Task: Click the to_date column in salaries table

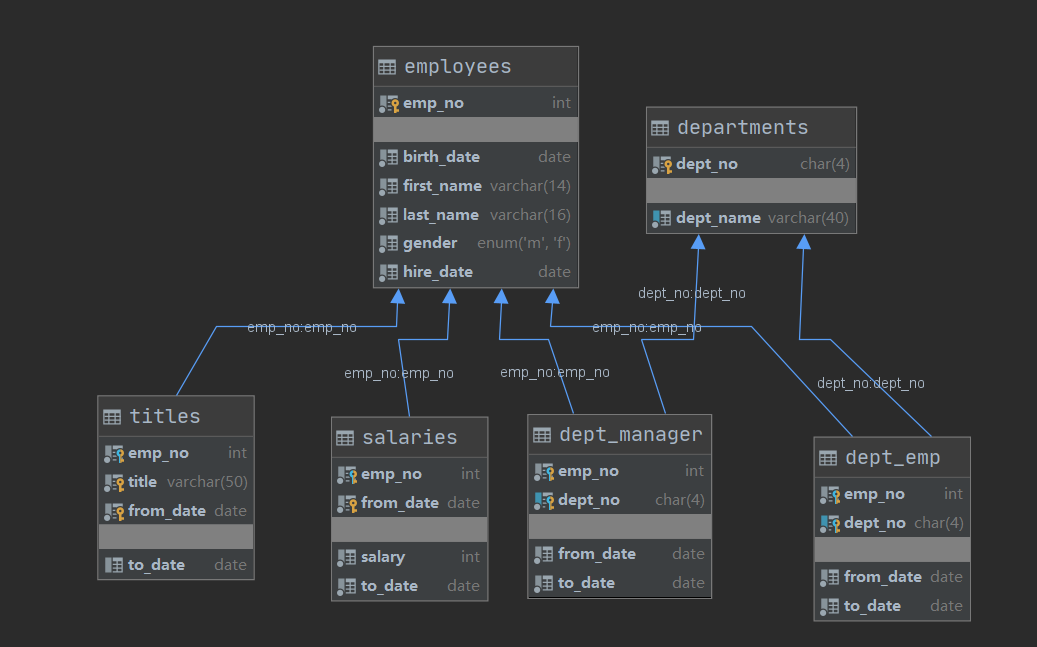Action: [409, 586]
